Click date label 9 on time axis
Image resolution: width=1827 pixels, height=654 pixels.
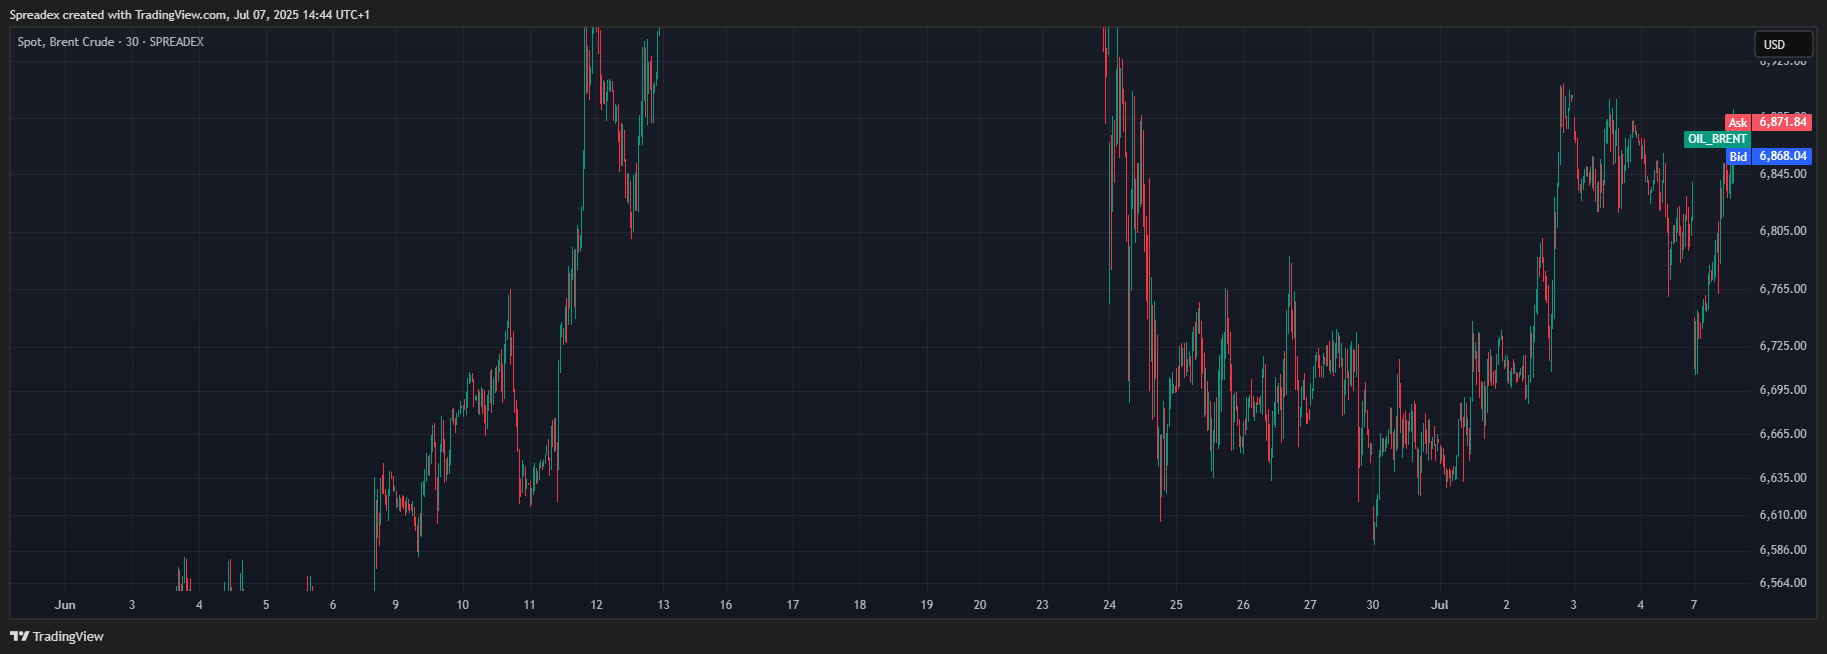[396, 605]
